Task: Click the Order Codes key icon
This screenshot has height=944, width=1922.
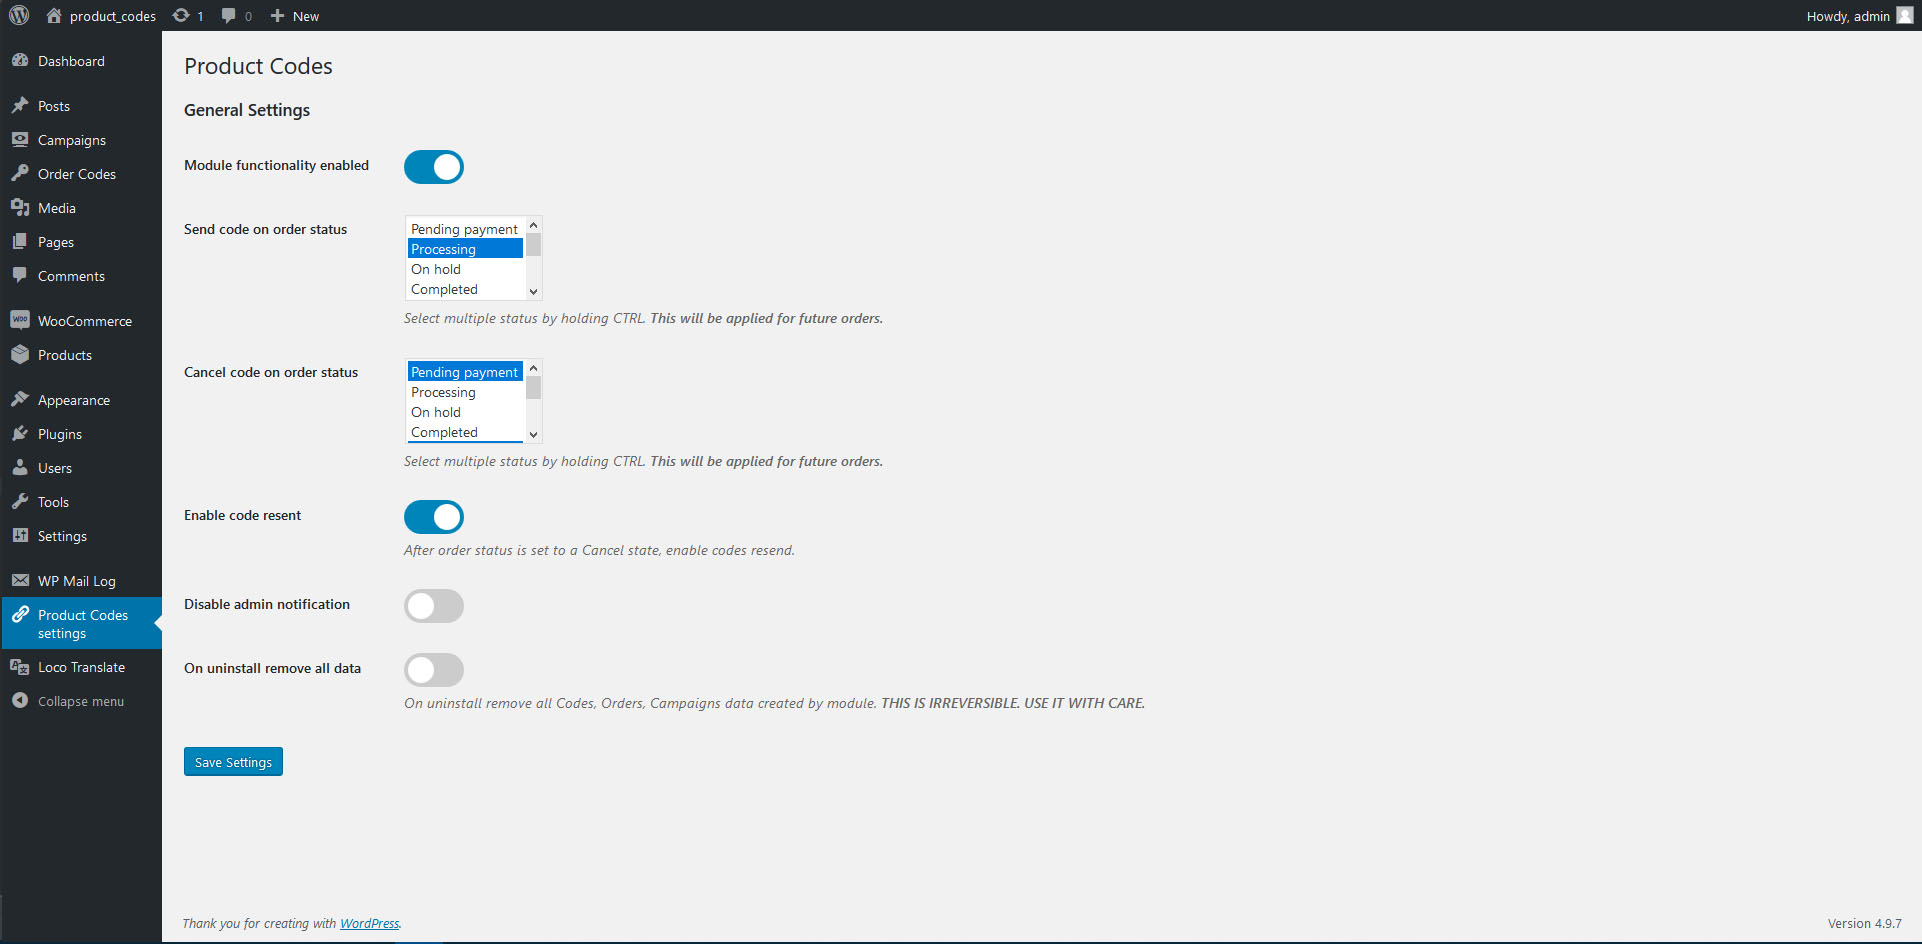Action: (x=20, y=173)
